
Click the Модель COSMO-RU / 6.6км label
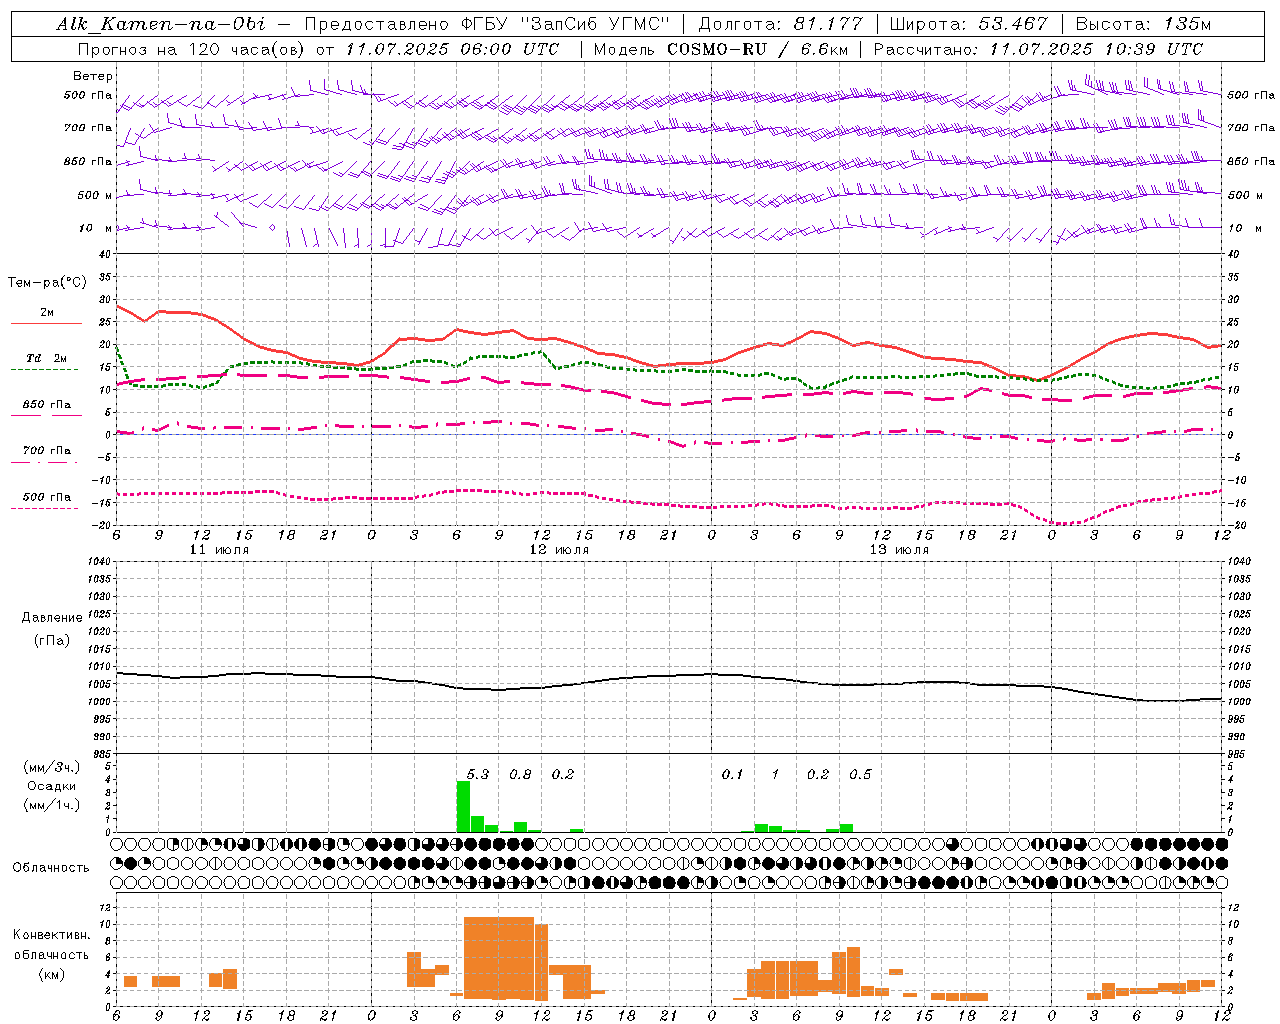(x=721, y=49)
